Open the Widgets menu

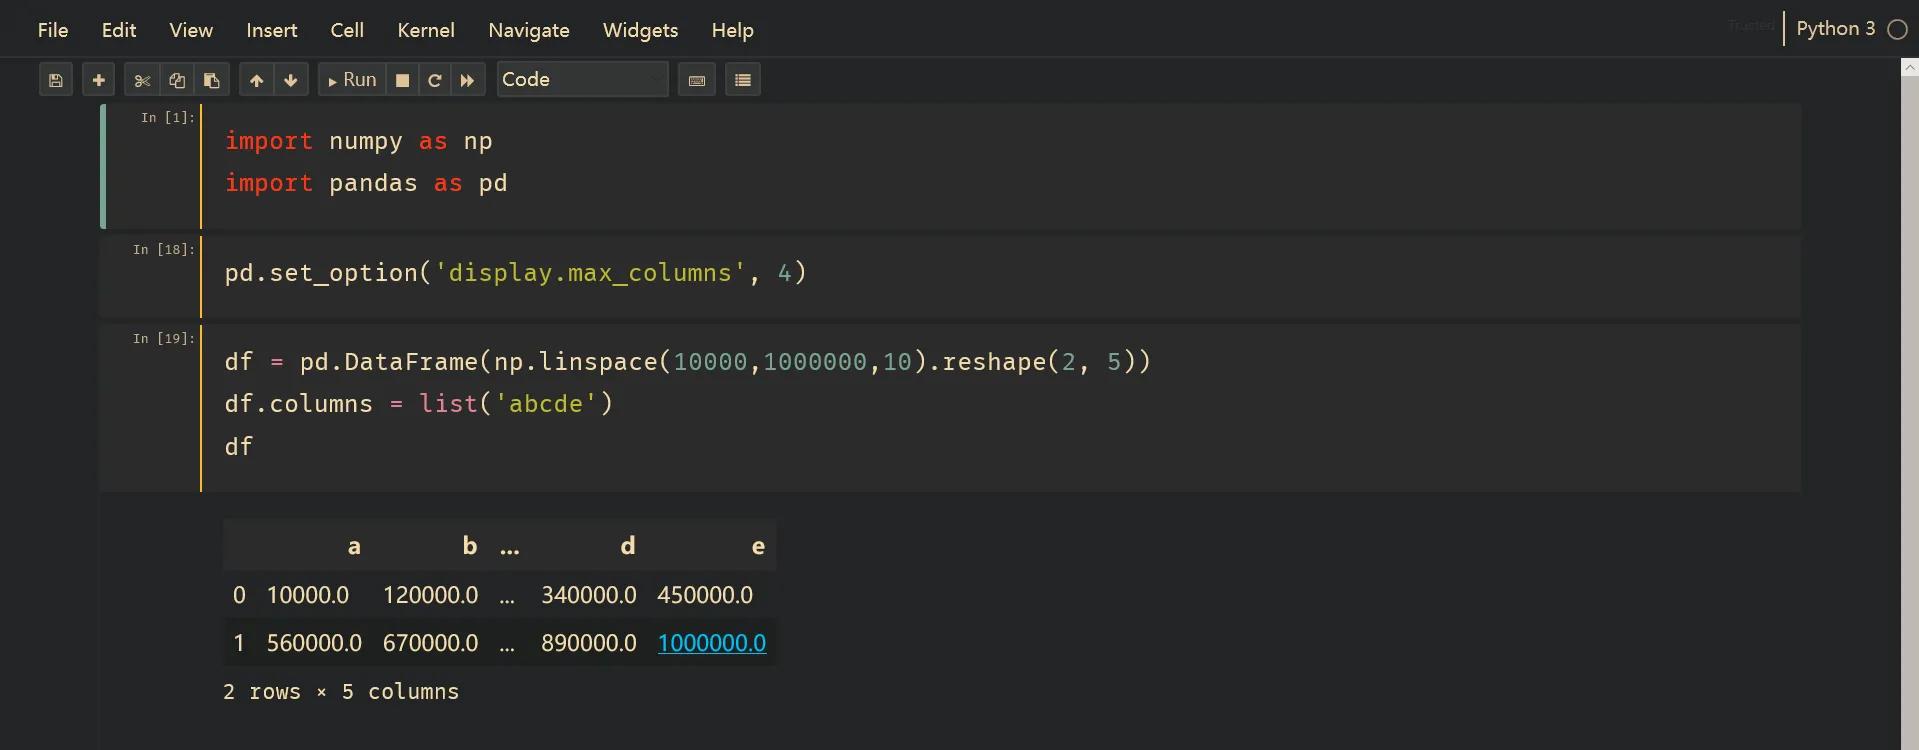coord(640,30)
